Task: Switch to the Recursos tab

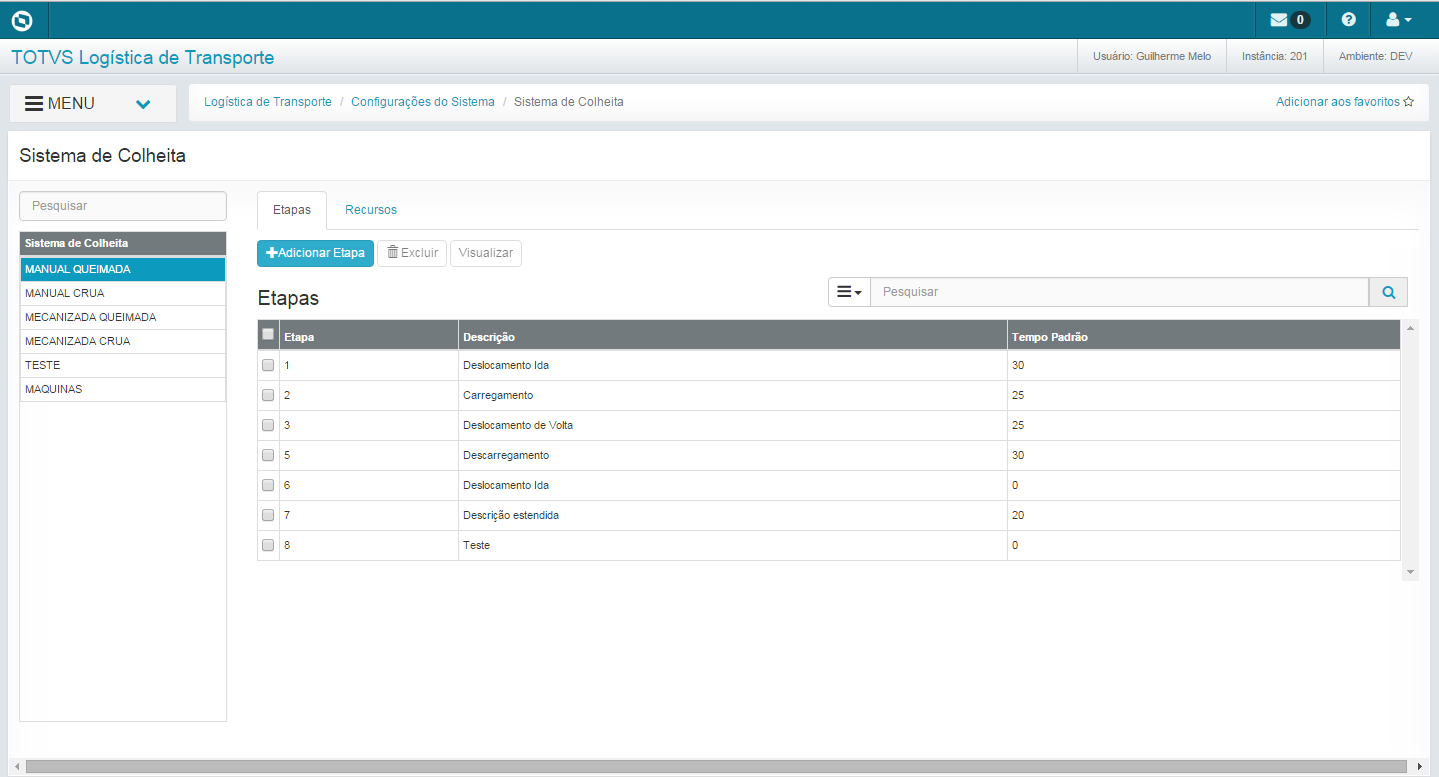Action: pos(371,210)
